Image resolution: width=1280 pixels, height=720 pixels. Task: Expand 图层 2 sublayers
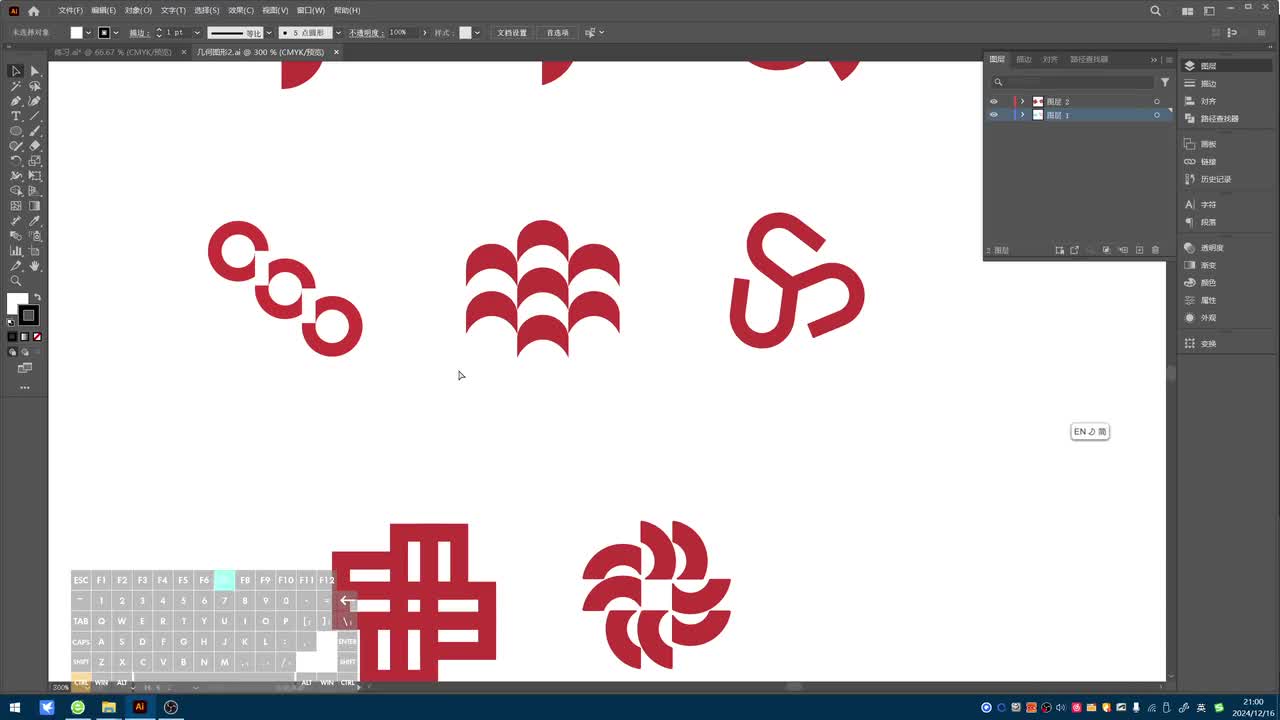pos(1022,102)
